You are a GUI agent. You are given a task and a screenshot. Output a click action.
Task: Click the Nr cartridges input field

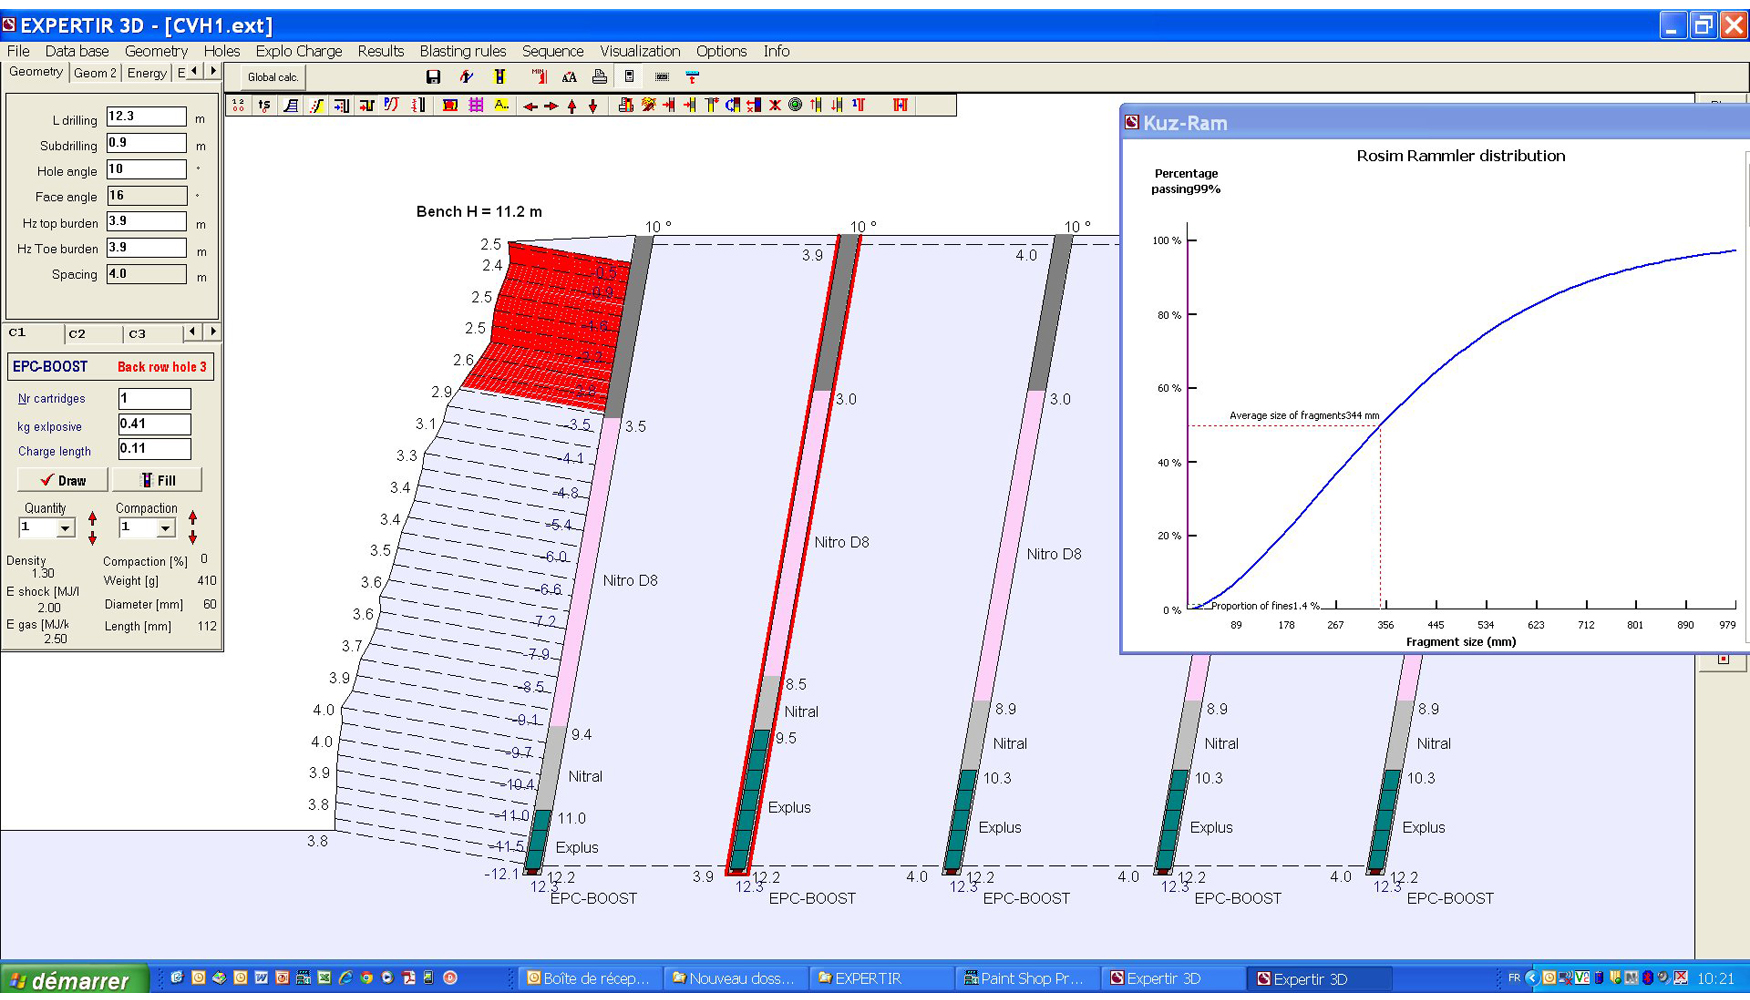(154, 398)
